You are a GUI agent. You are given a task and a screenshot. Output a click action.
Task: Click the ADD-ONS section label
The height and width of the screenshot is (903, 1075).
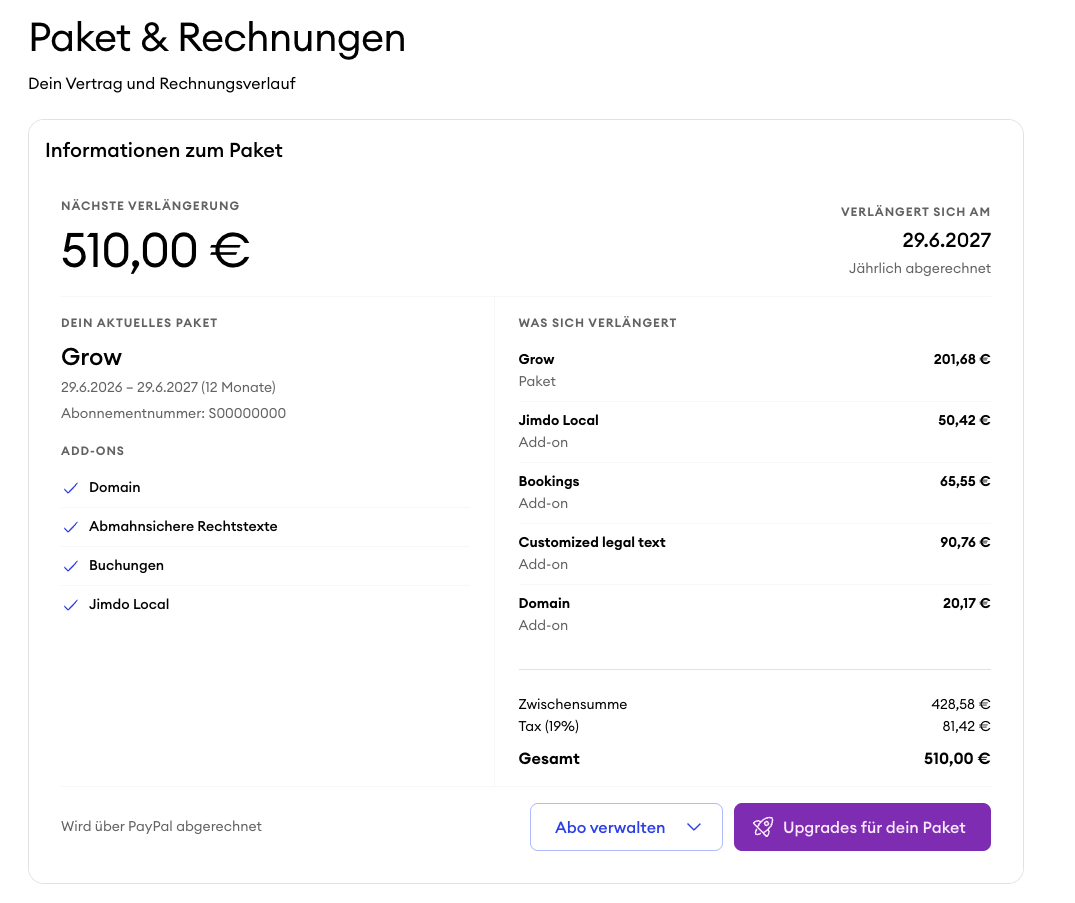pyautogui.click(x=93, y=451)
